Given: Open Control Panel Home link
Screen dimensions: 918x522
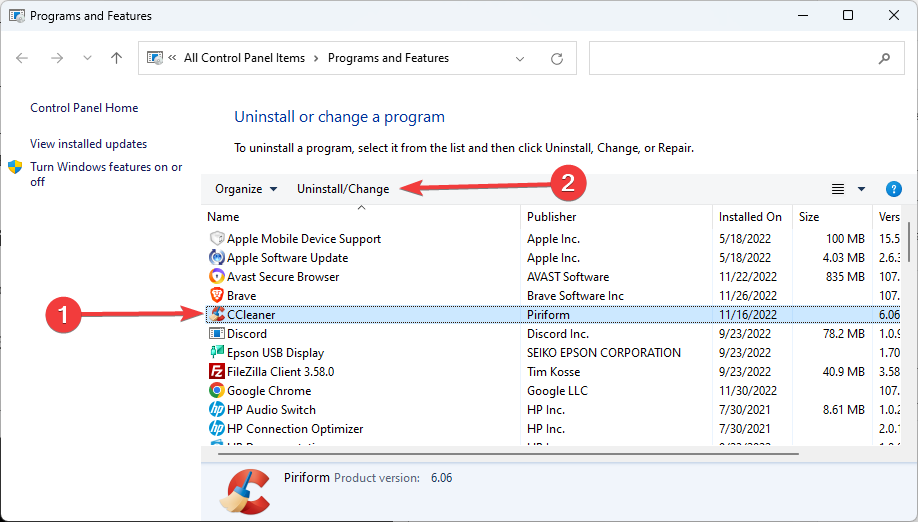Looking at the screenshot, I should [x=84, y=108].
